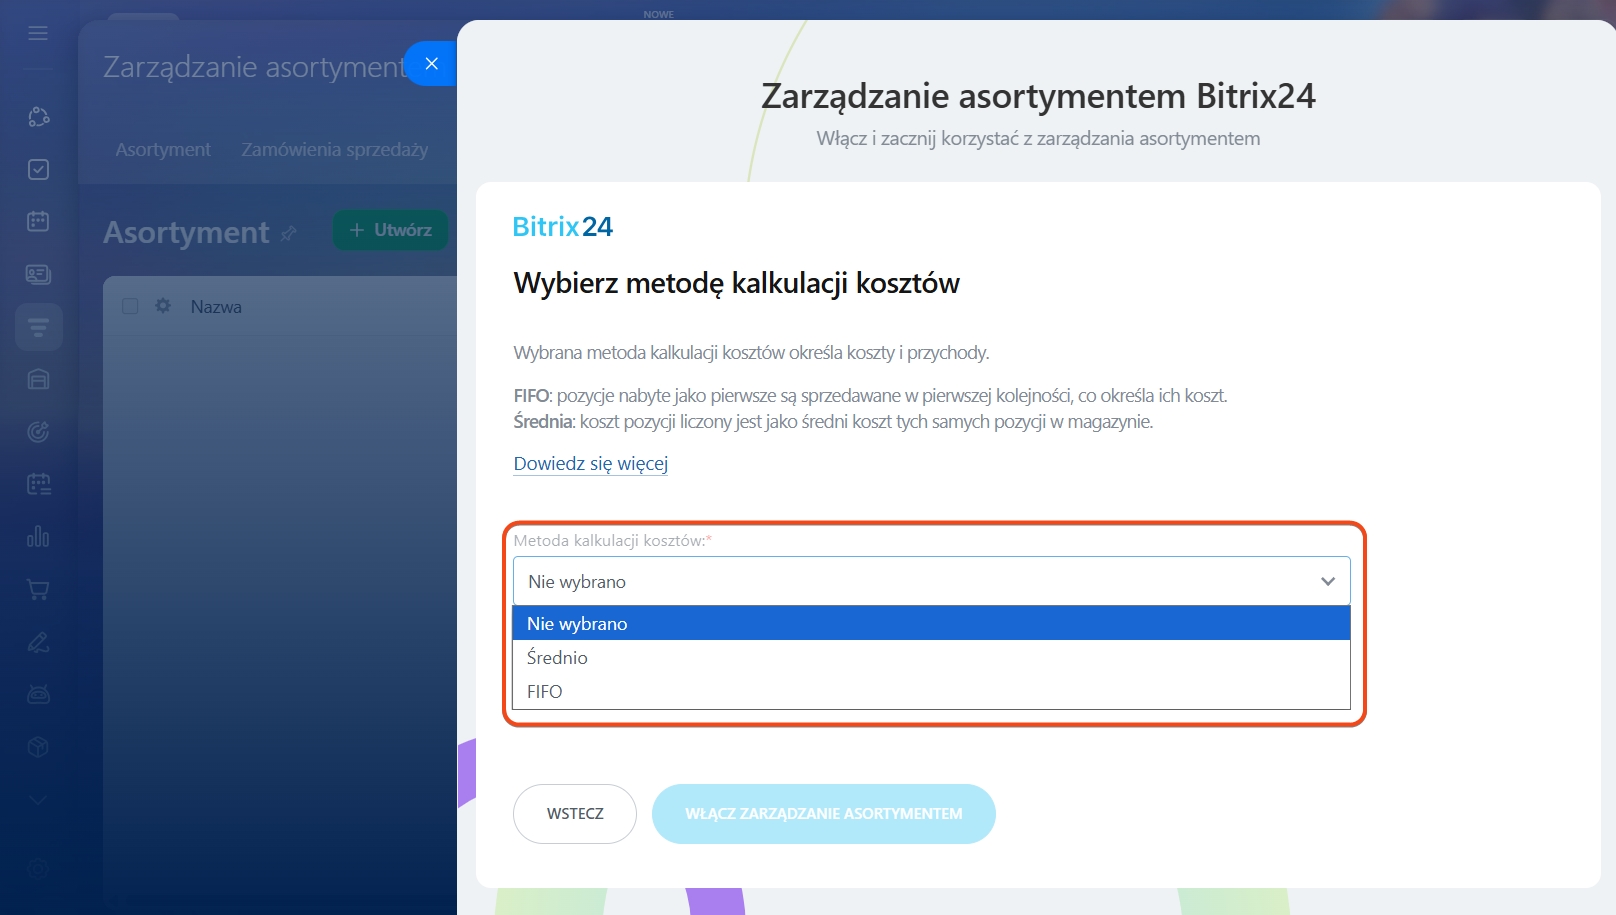Expand more sidebar items chevron
Viewport: 1616px width, 915px height.
click(x=38, y=800)
